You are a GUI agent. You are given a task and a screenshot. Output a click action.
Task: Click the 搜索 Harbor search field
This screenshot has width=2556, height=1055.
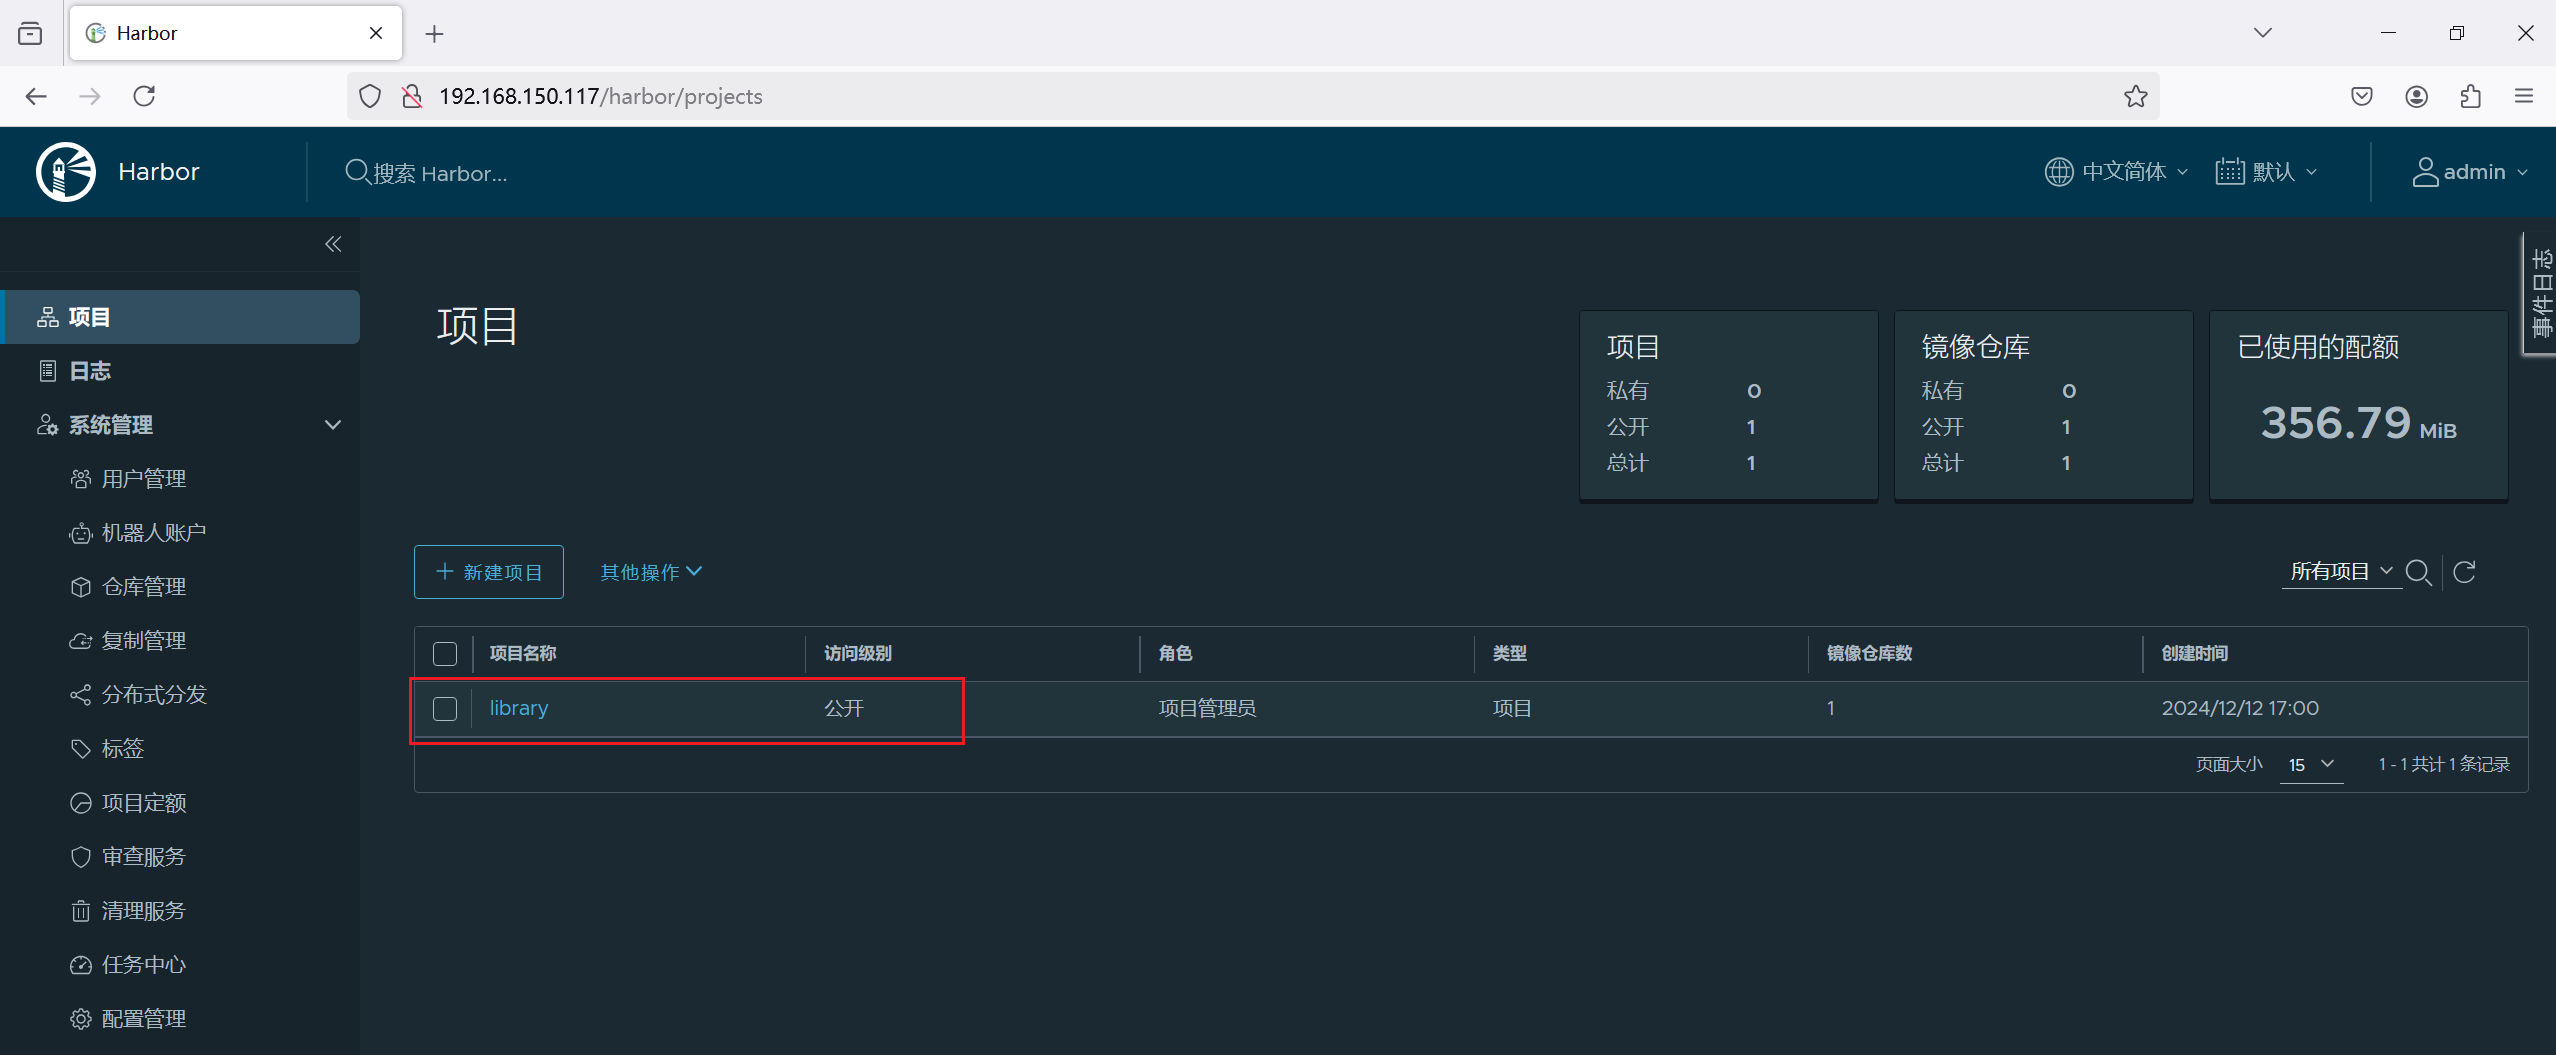click(440, 173)
